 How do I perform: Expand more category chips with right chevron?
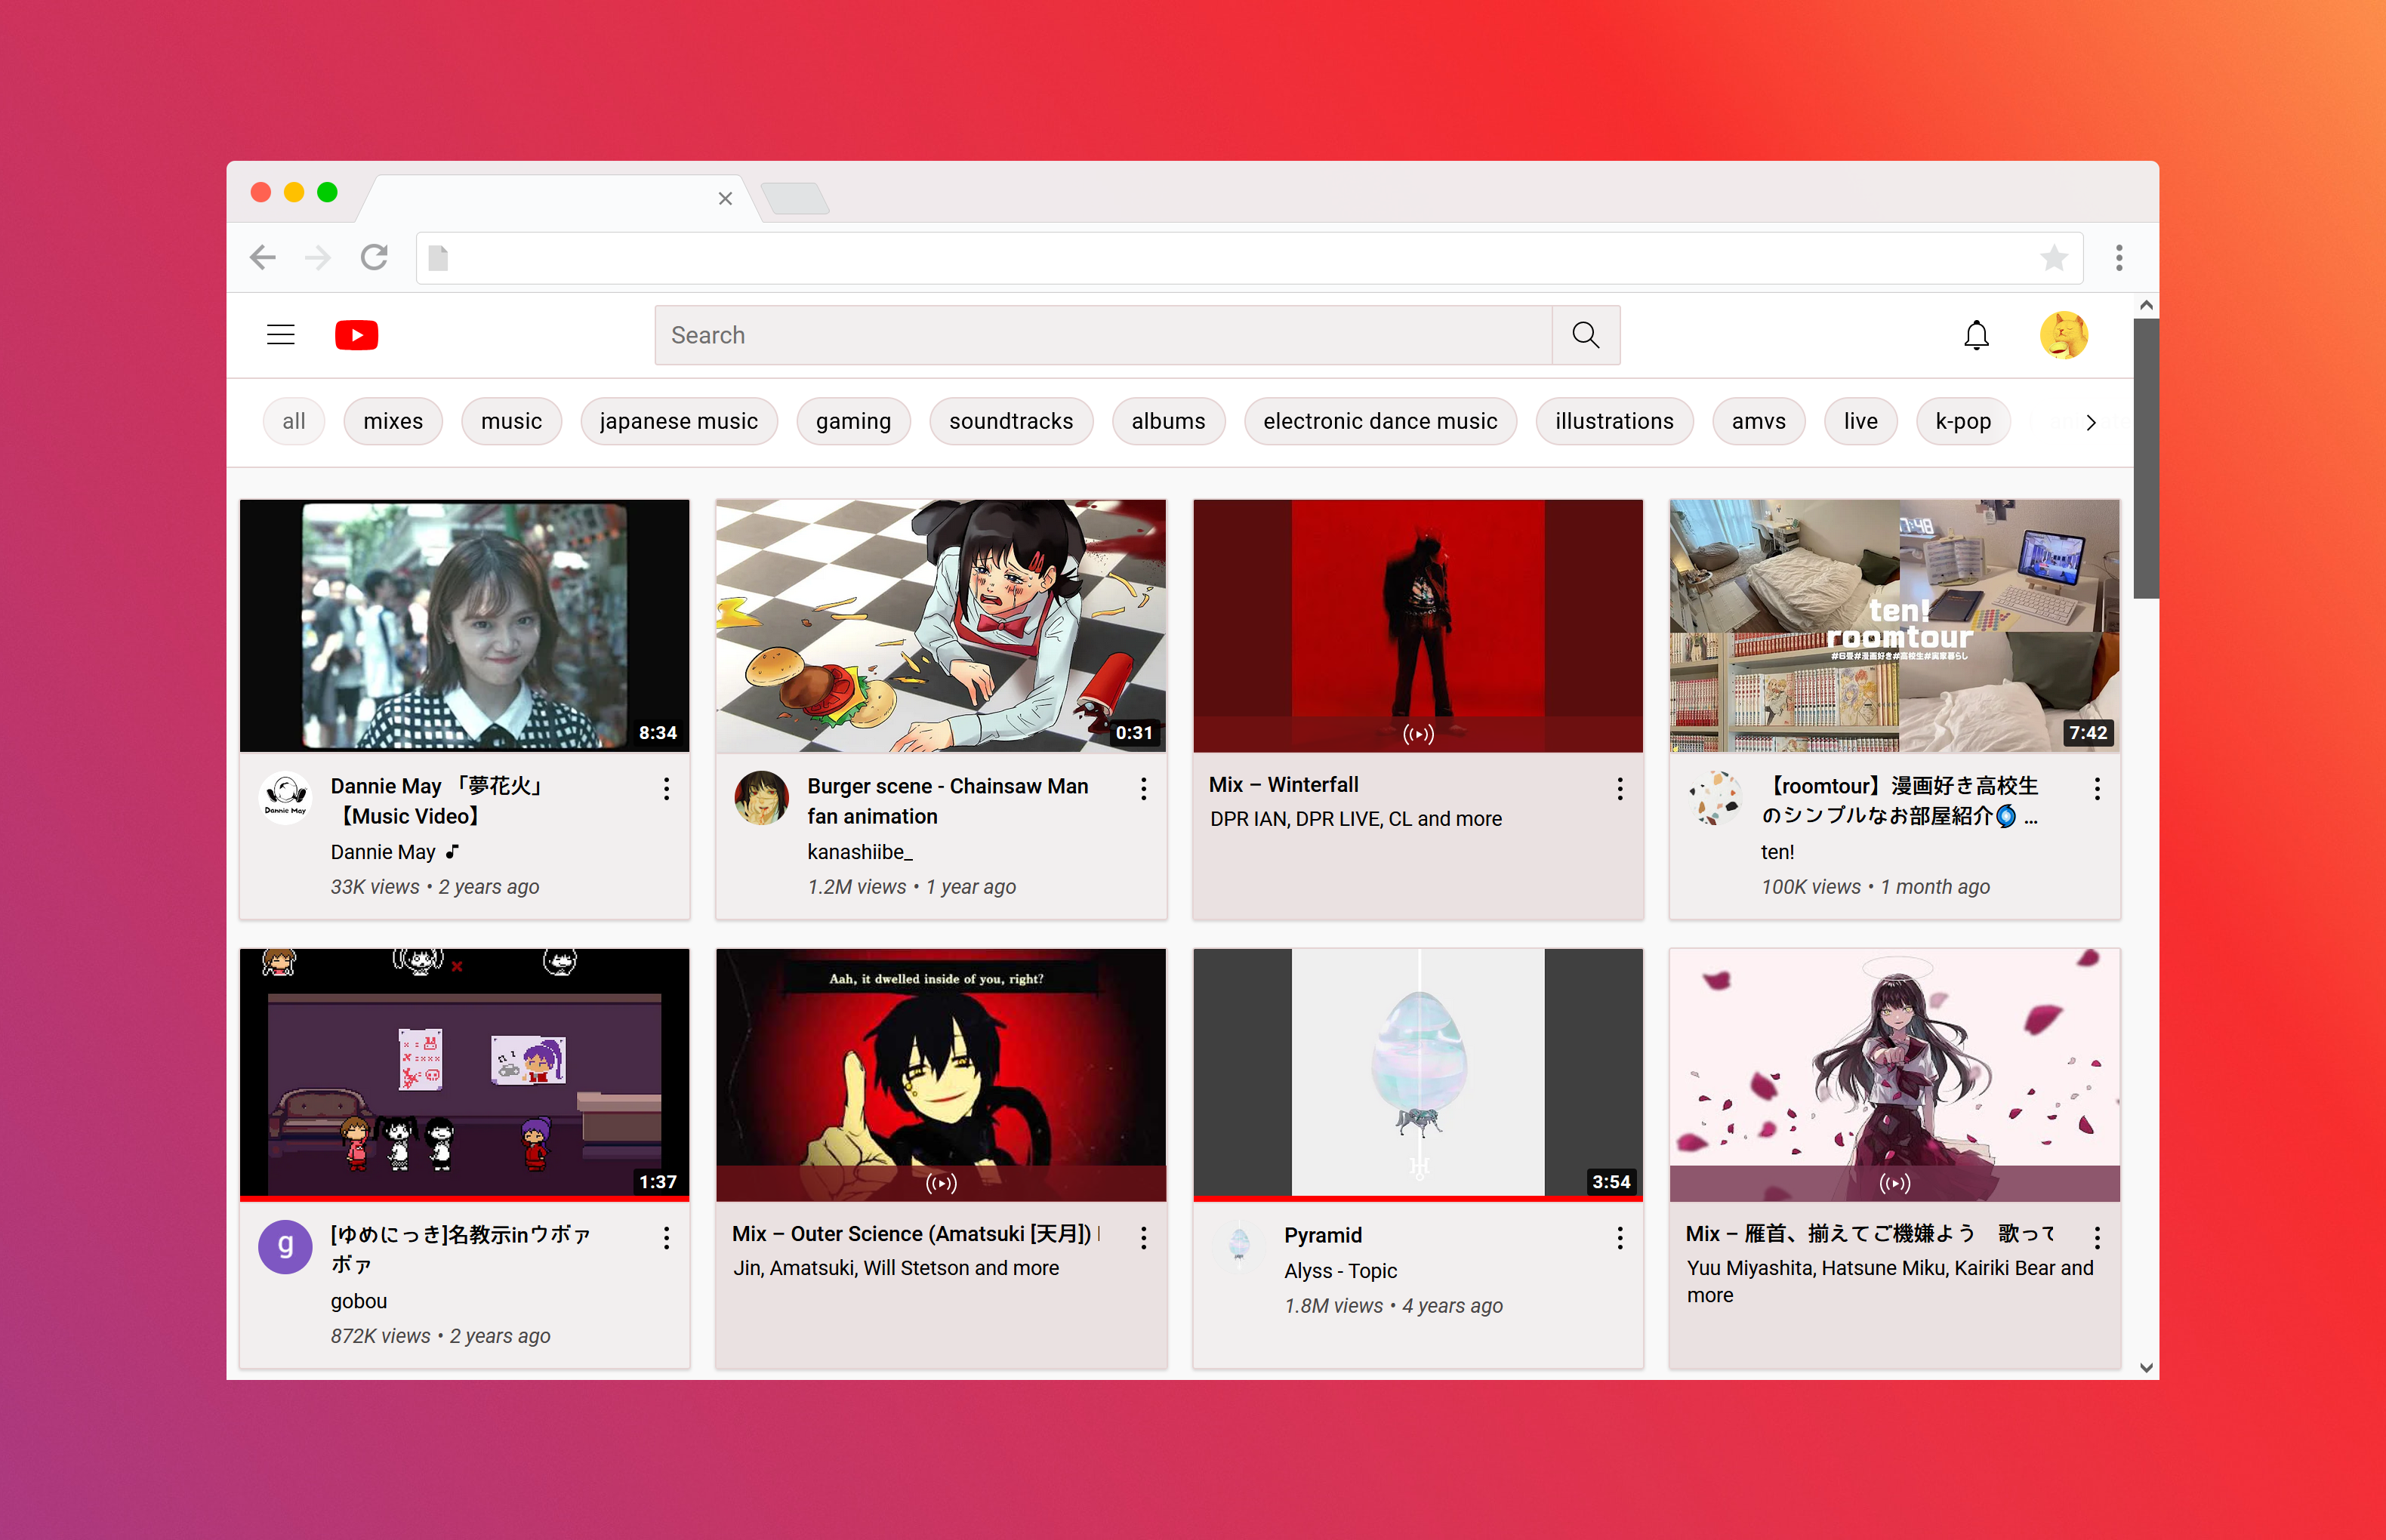pyautogui.click(x=2090, y=422)
